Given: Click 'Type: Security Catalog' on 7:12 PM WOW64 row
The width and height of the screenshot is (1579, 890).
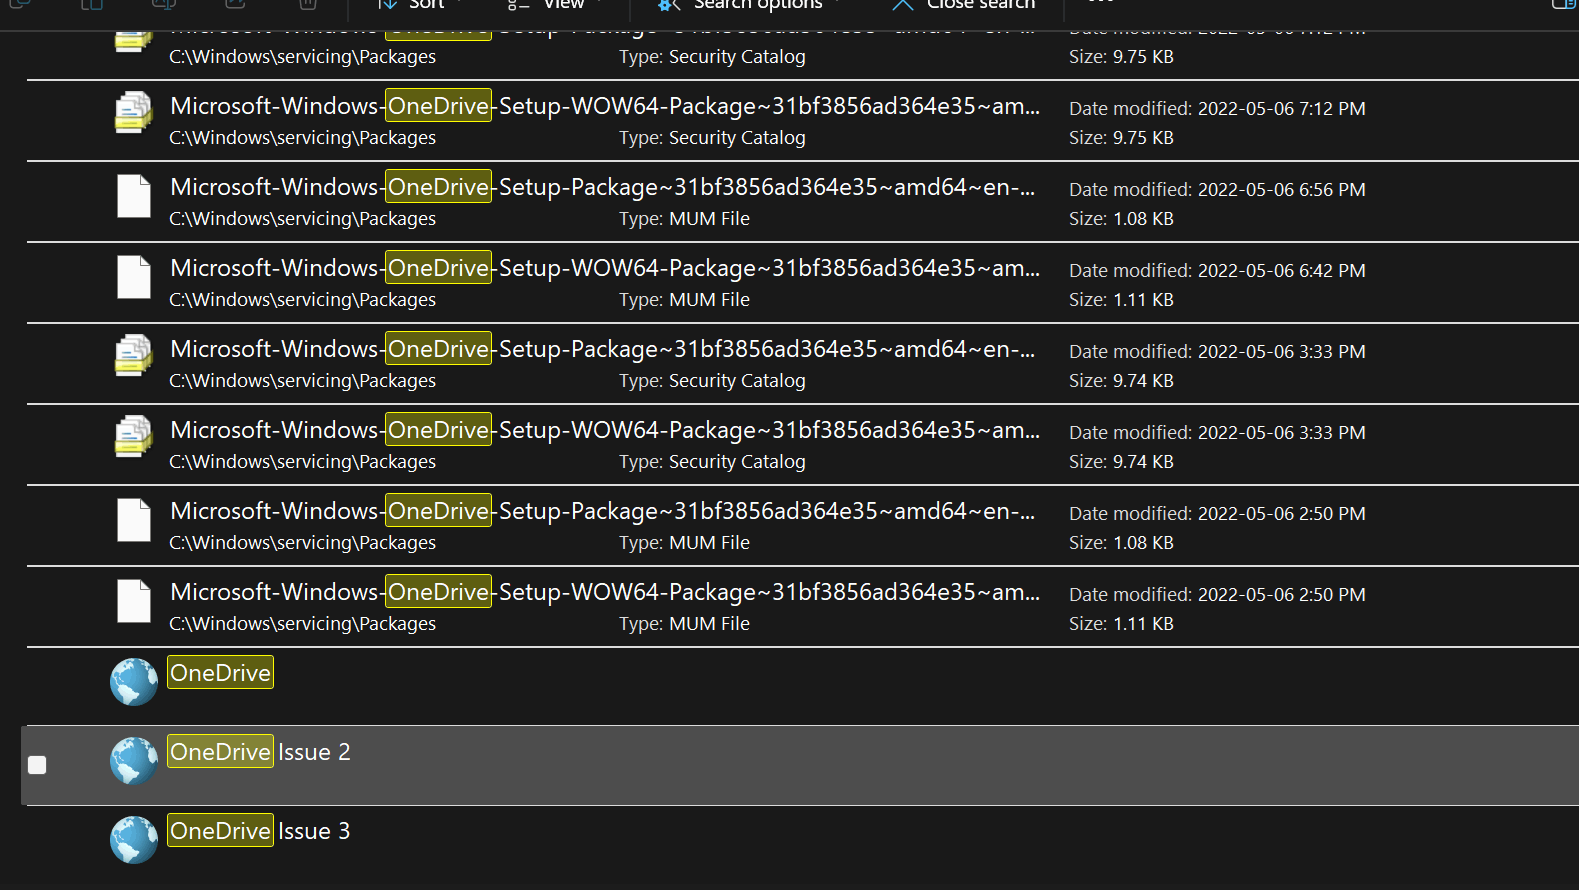Looking at the screenshot, I should (712, 138).
